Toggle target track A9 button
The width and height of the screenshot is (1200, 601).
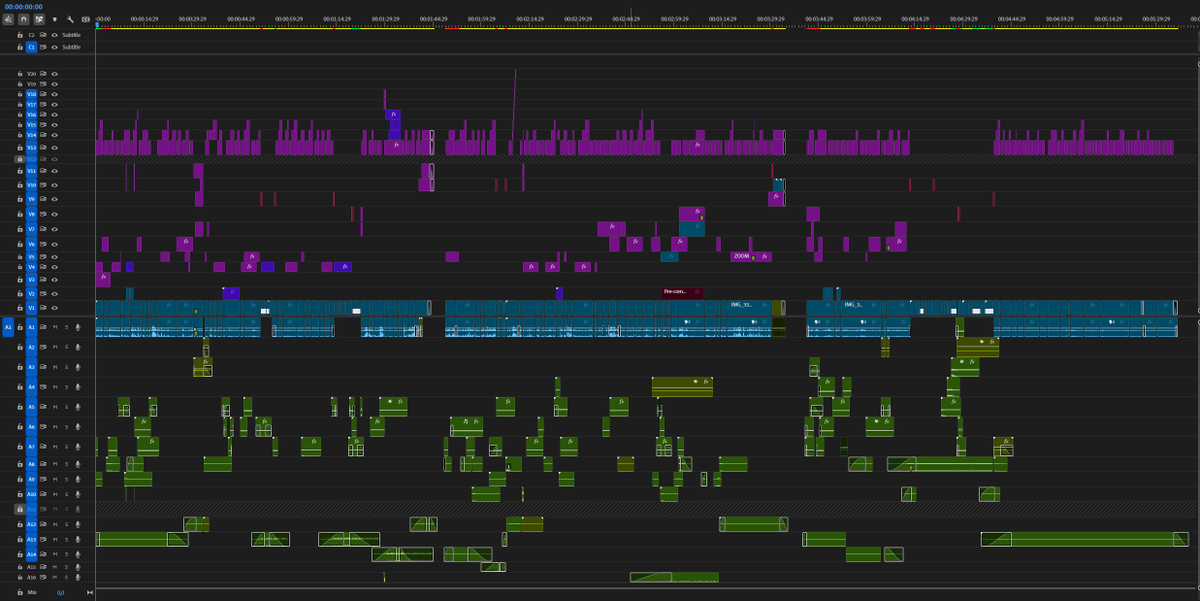[x=31, y=479]
